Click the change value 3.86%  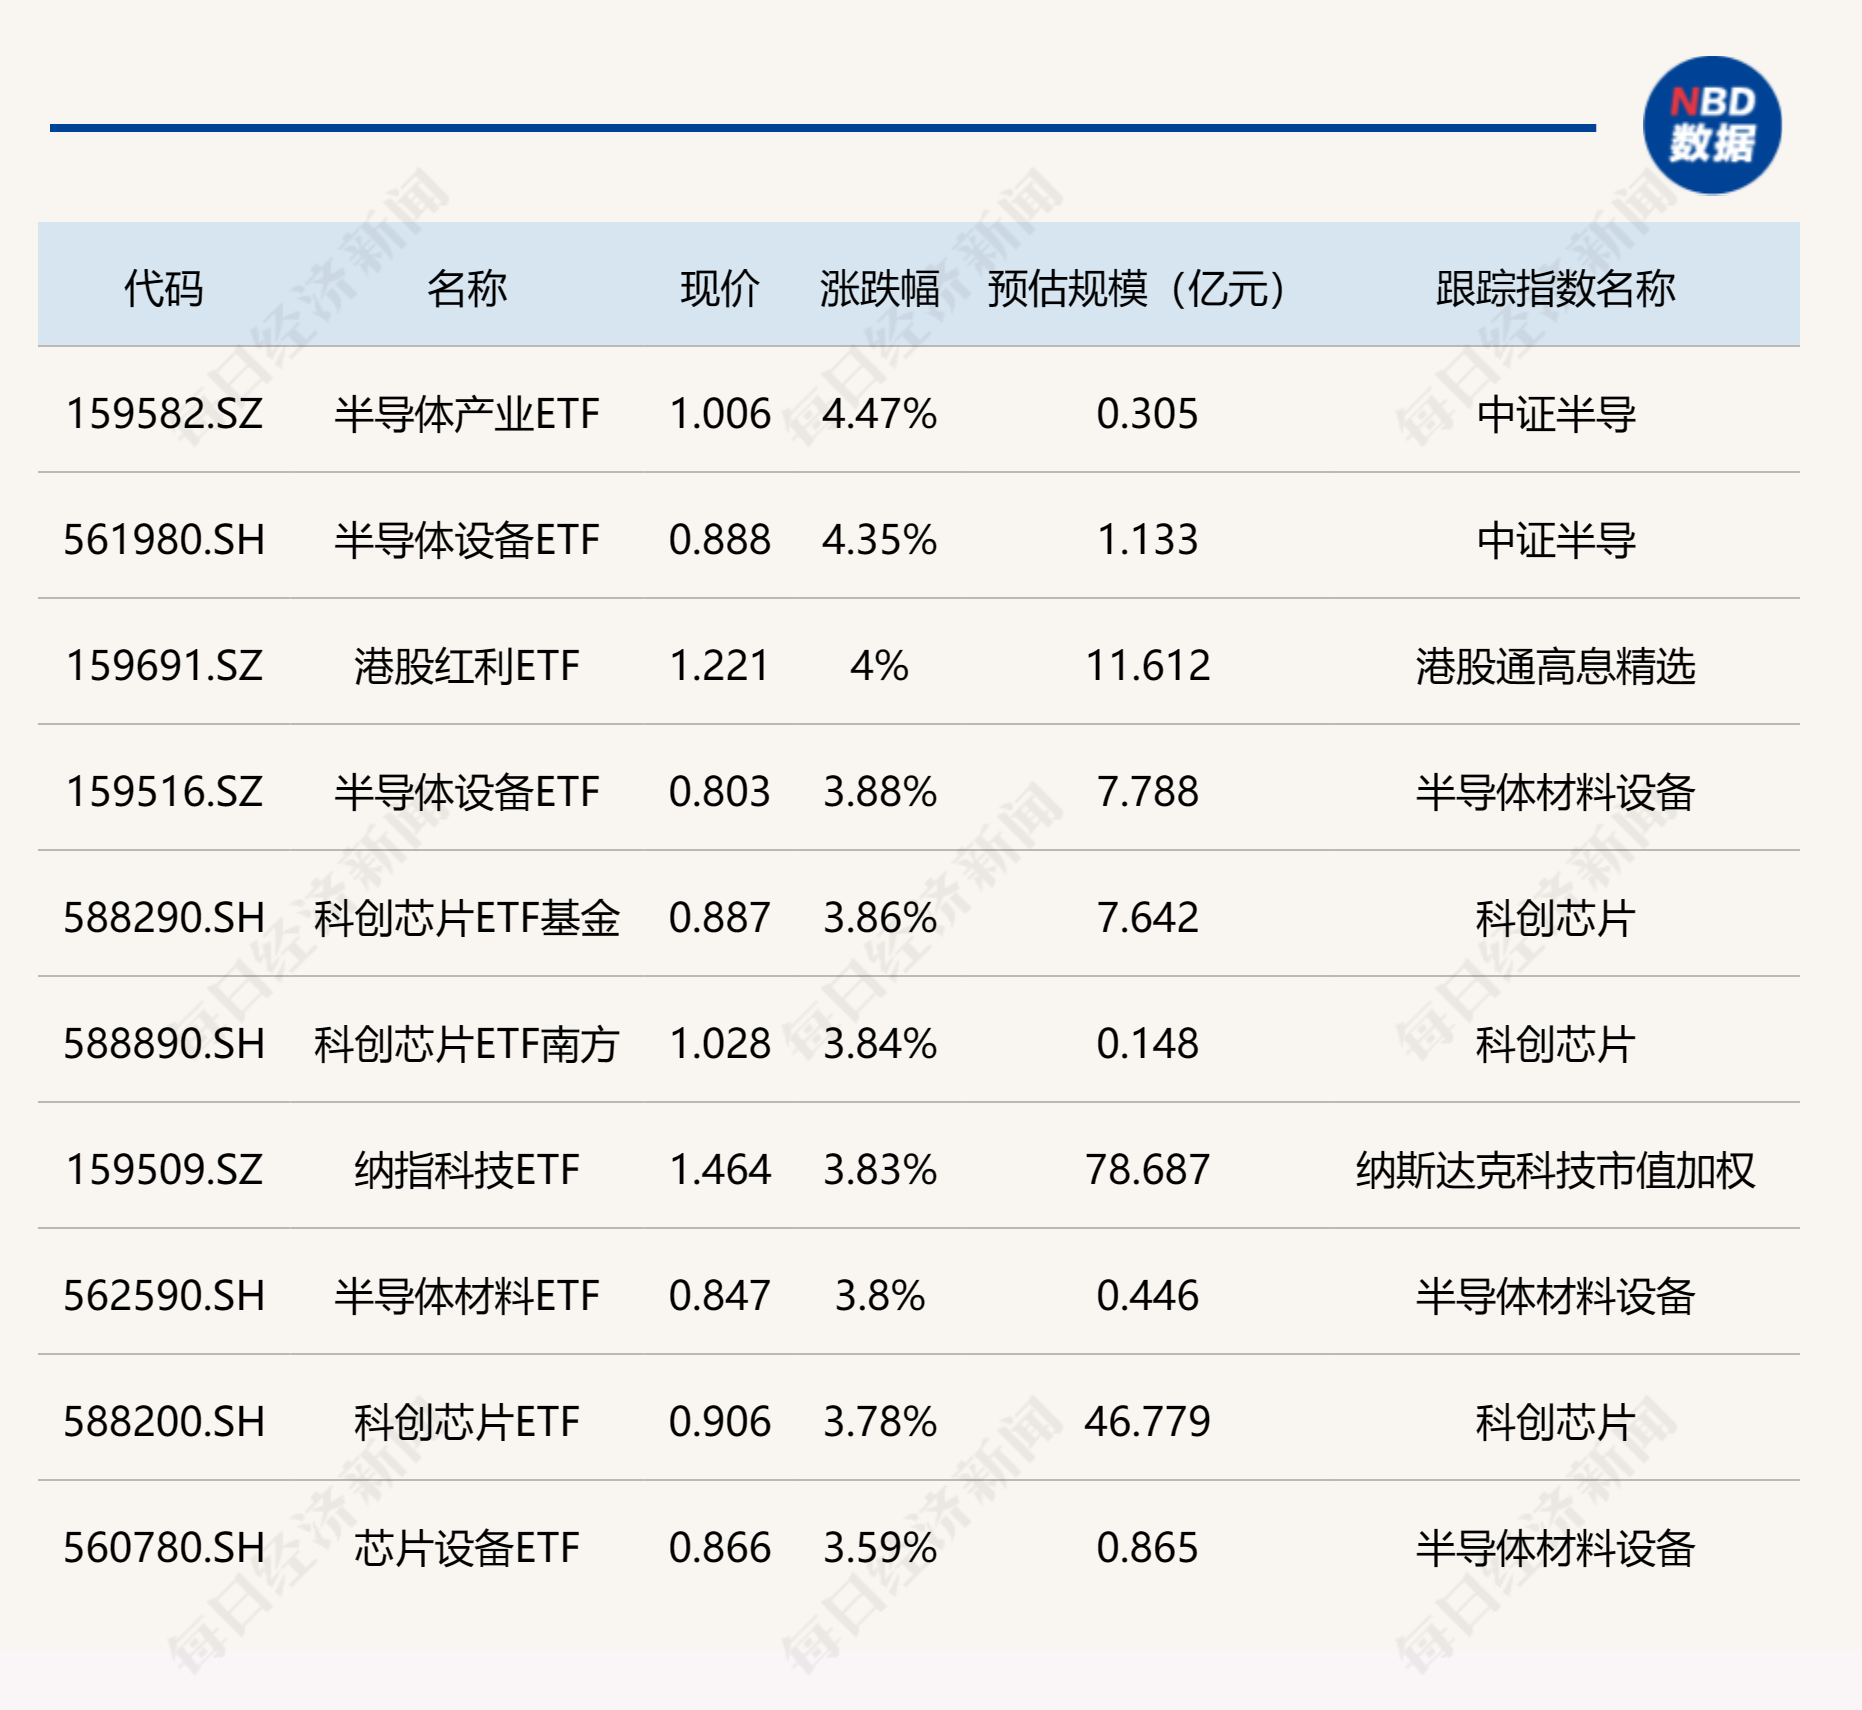click(880, 918)
